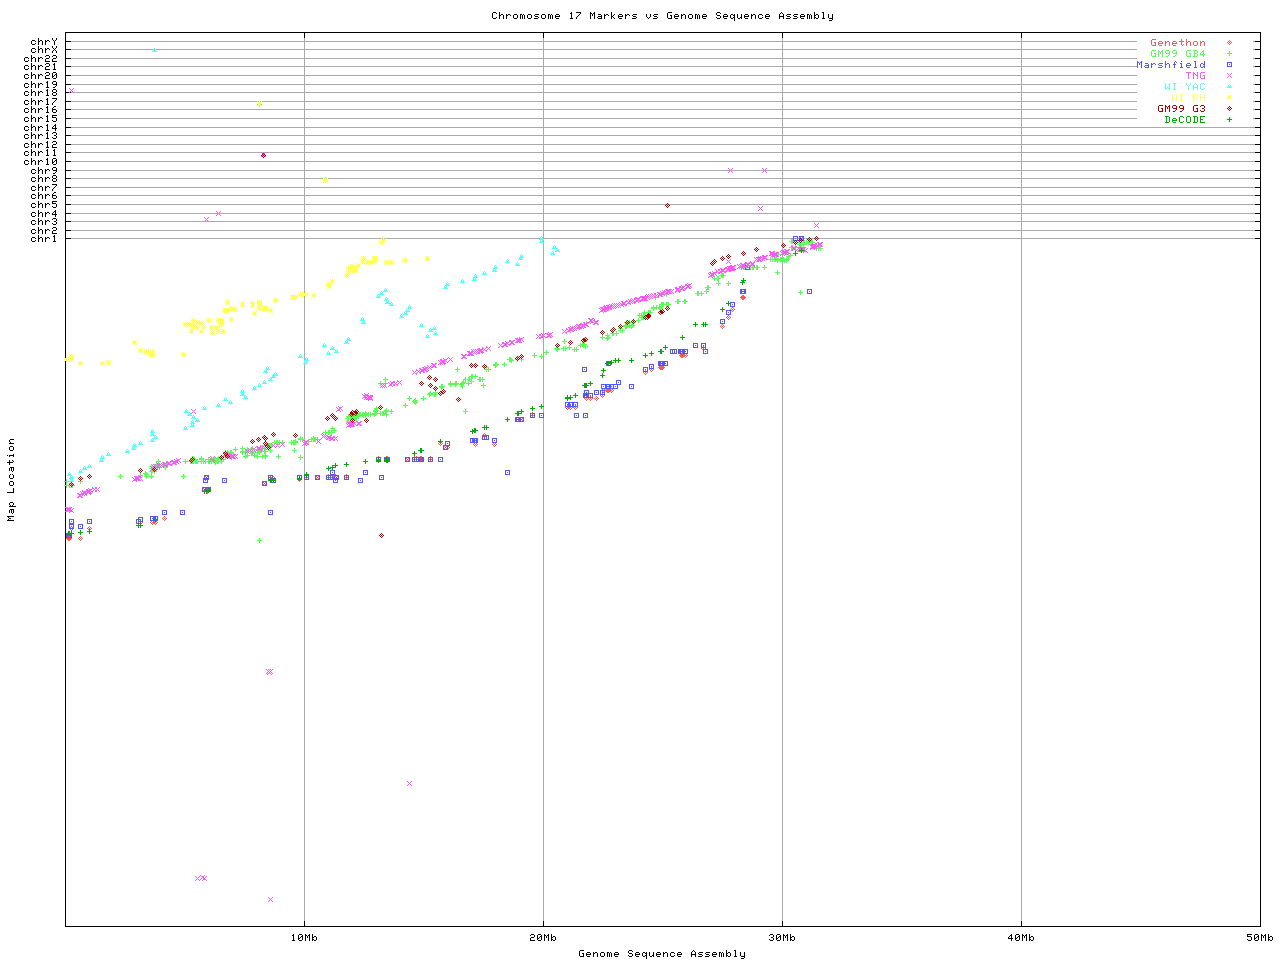Image resolution: width=1280 pixels, height=960 pixels.
Task: Select the 30Mb x-axis tick label
Action: tap(782, 938)
